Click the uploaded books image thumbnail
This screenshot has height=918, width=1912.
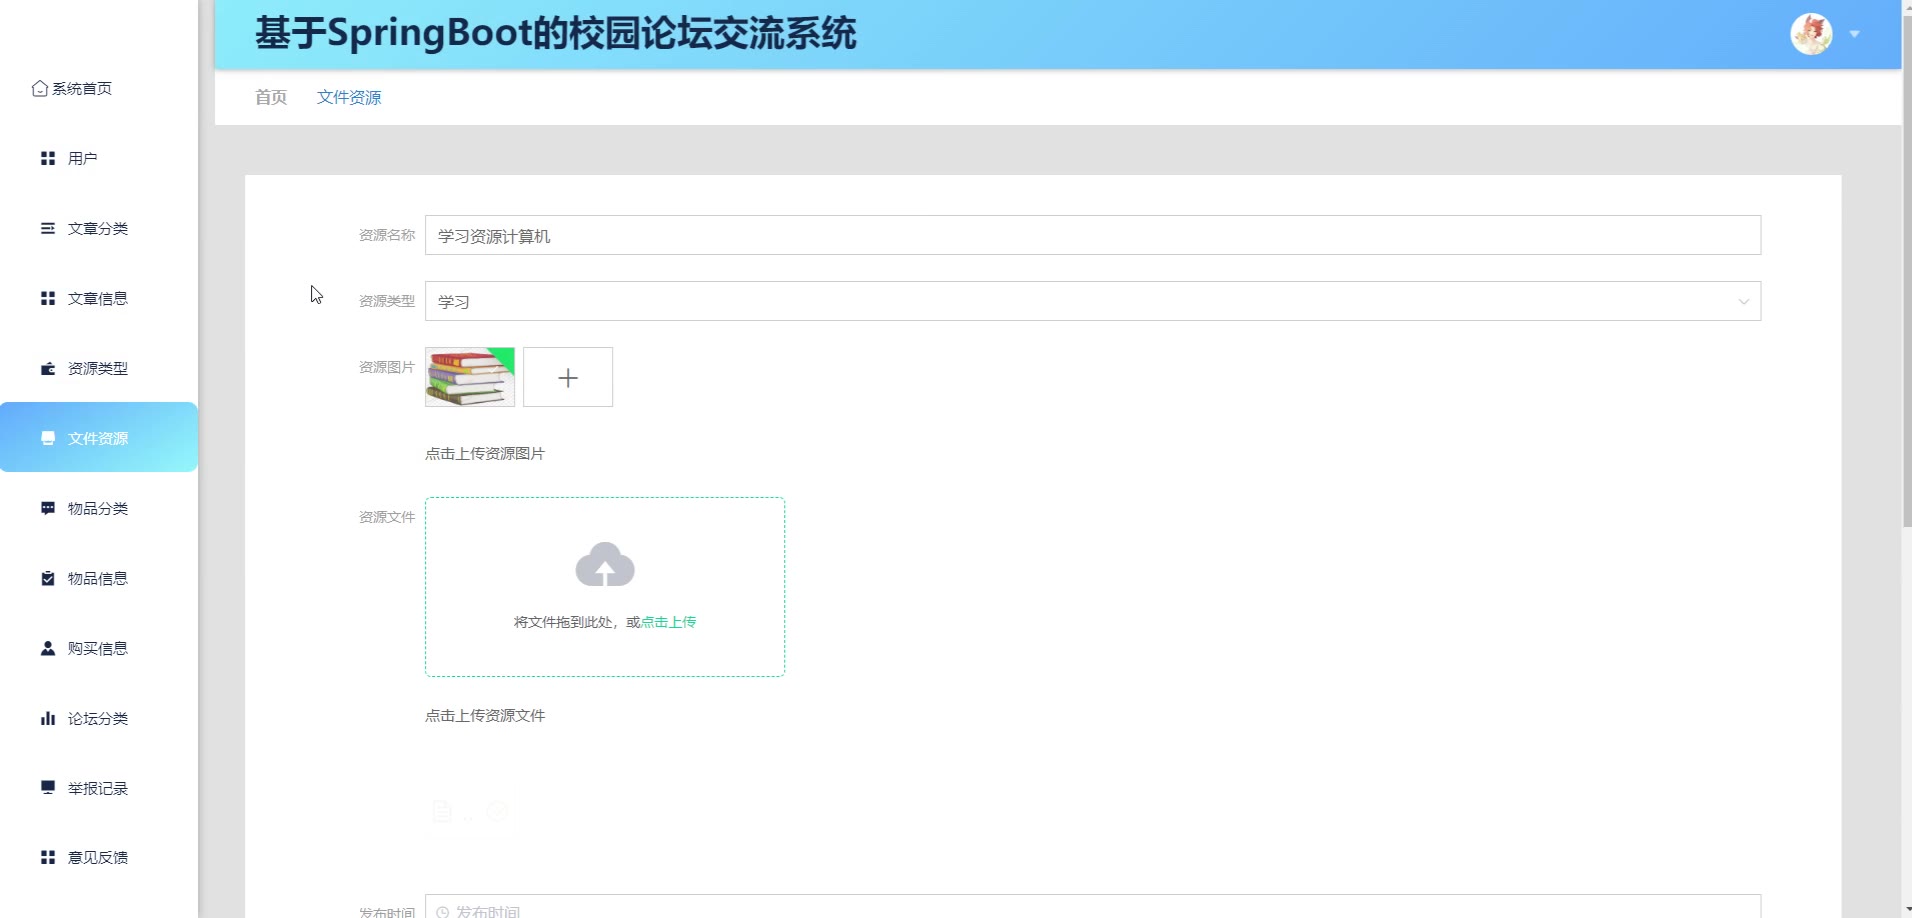click(x=470, y=377)
